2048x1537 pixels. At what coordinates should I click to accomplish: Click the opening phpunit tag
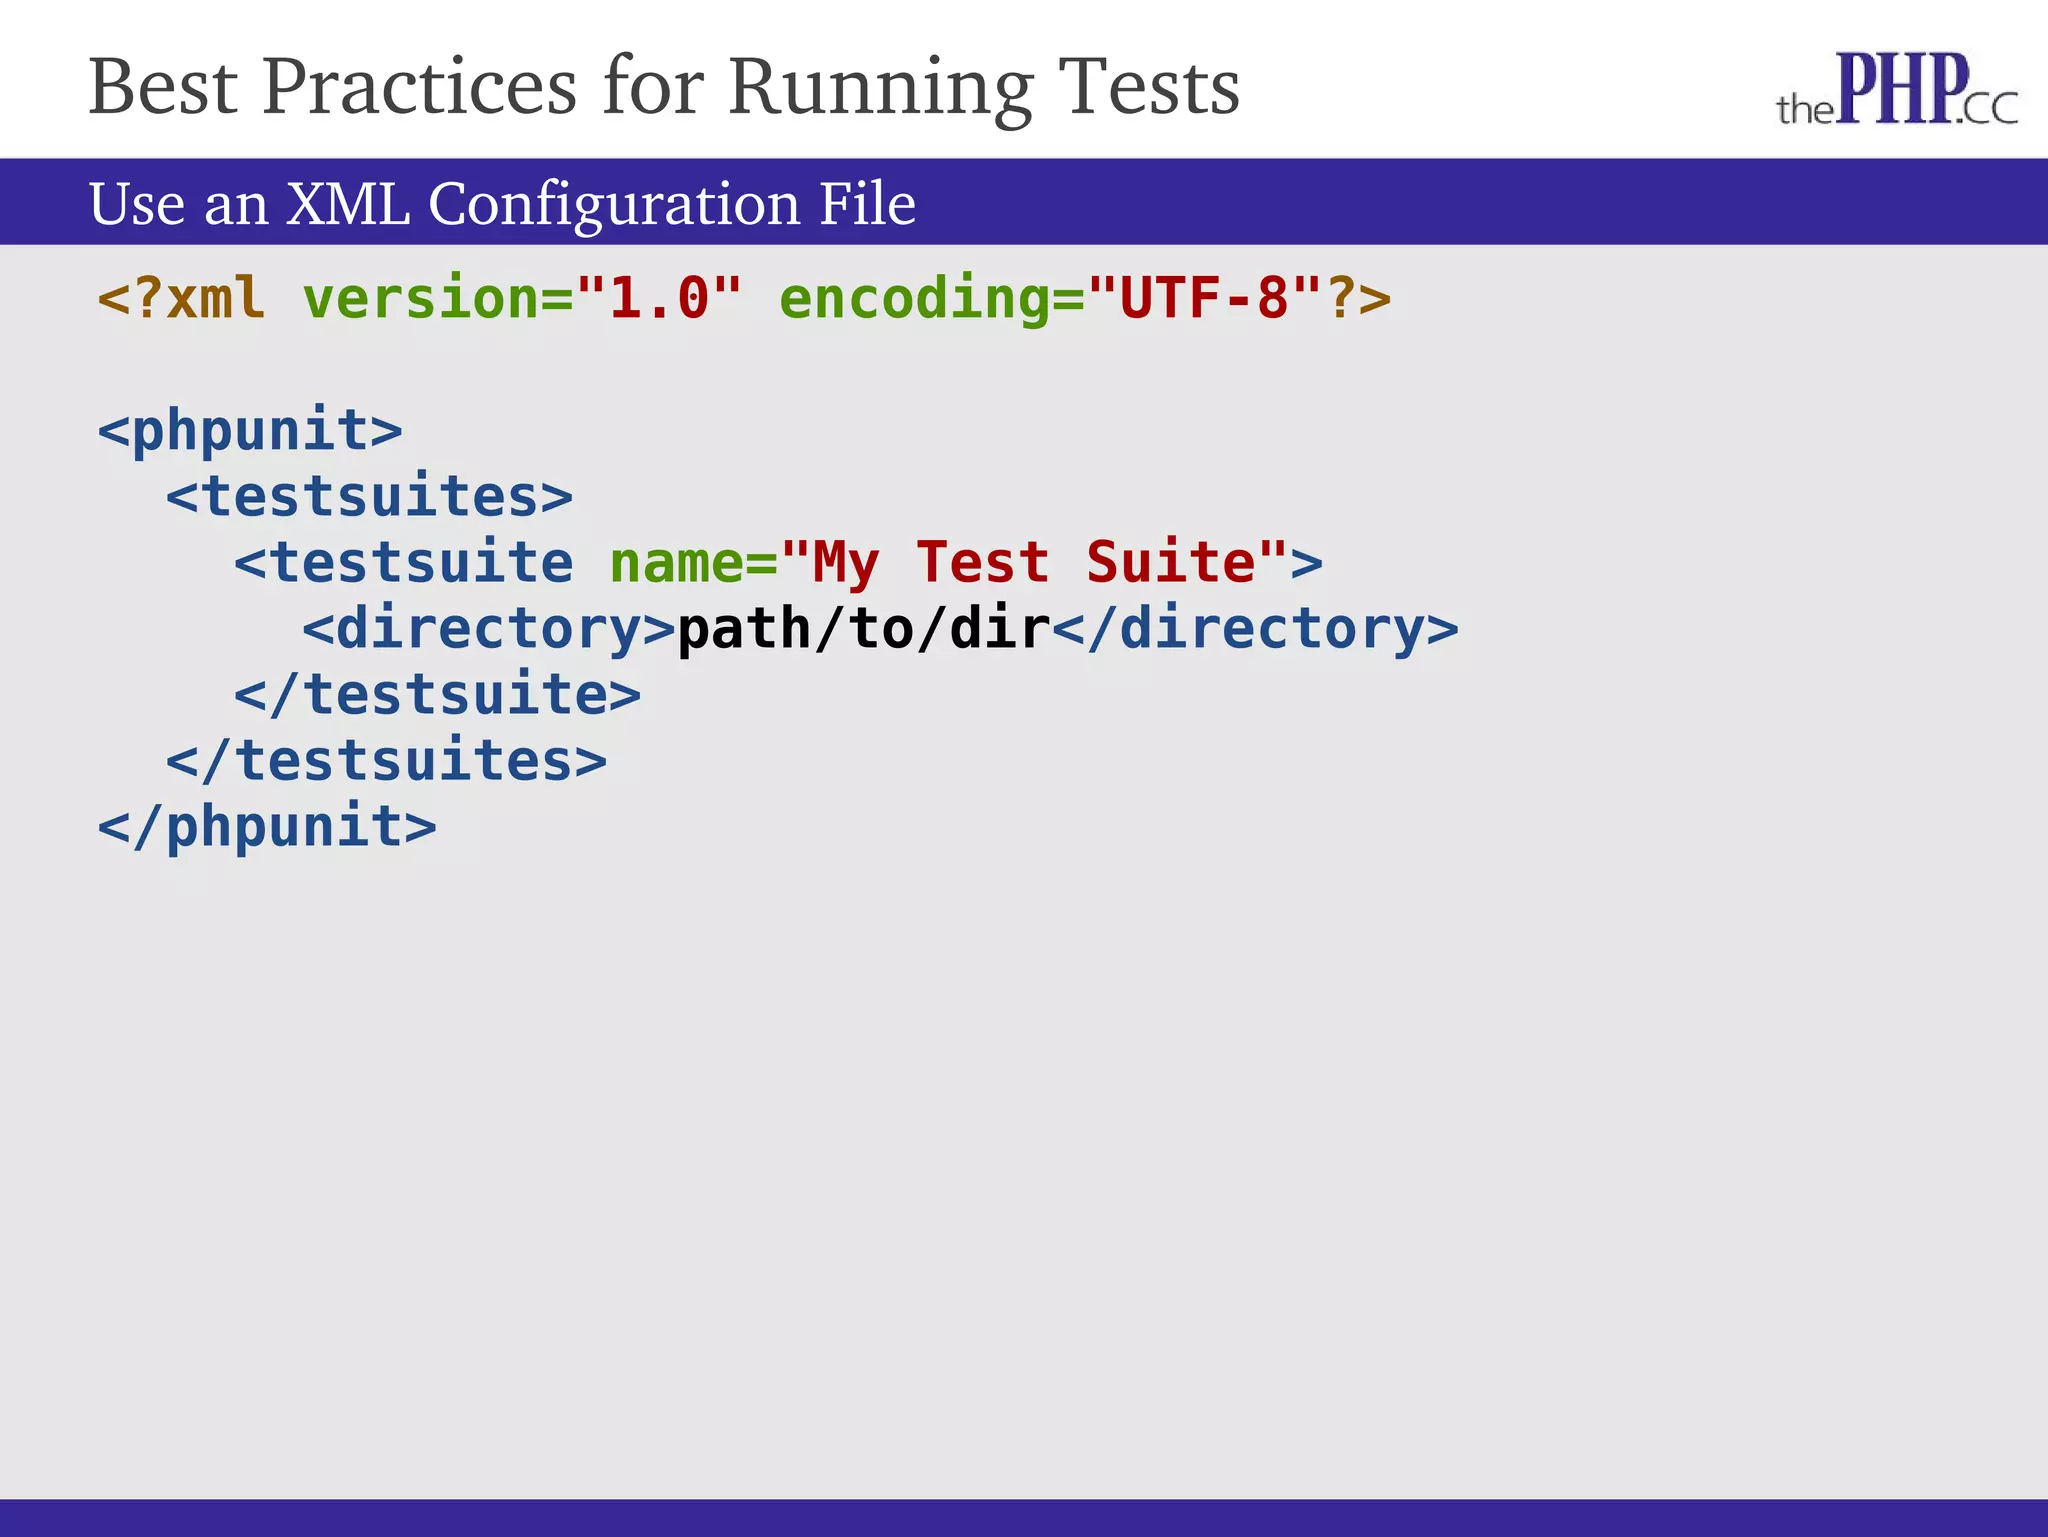pyautogui.click(x=250, y=430)
